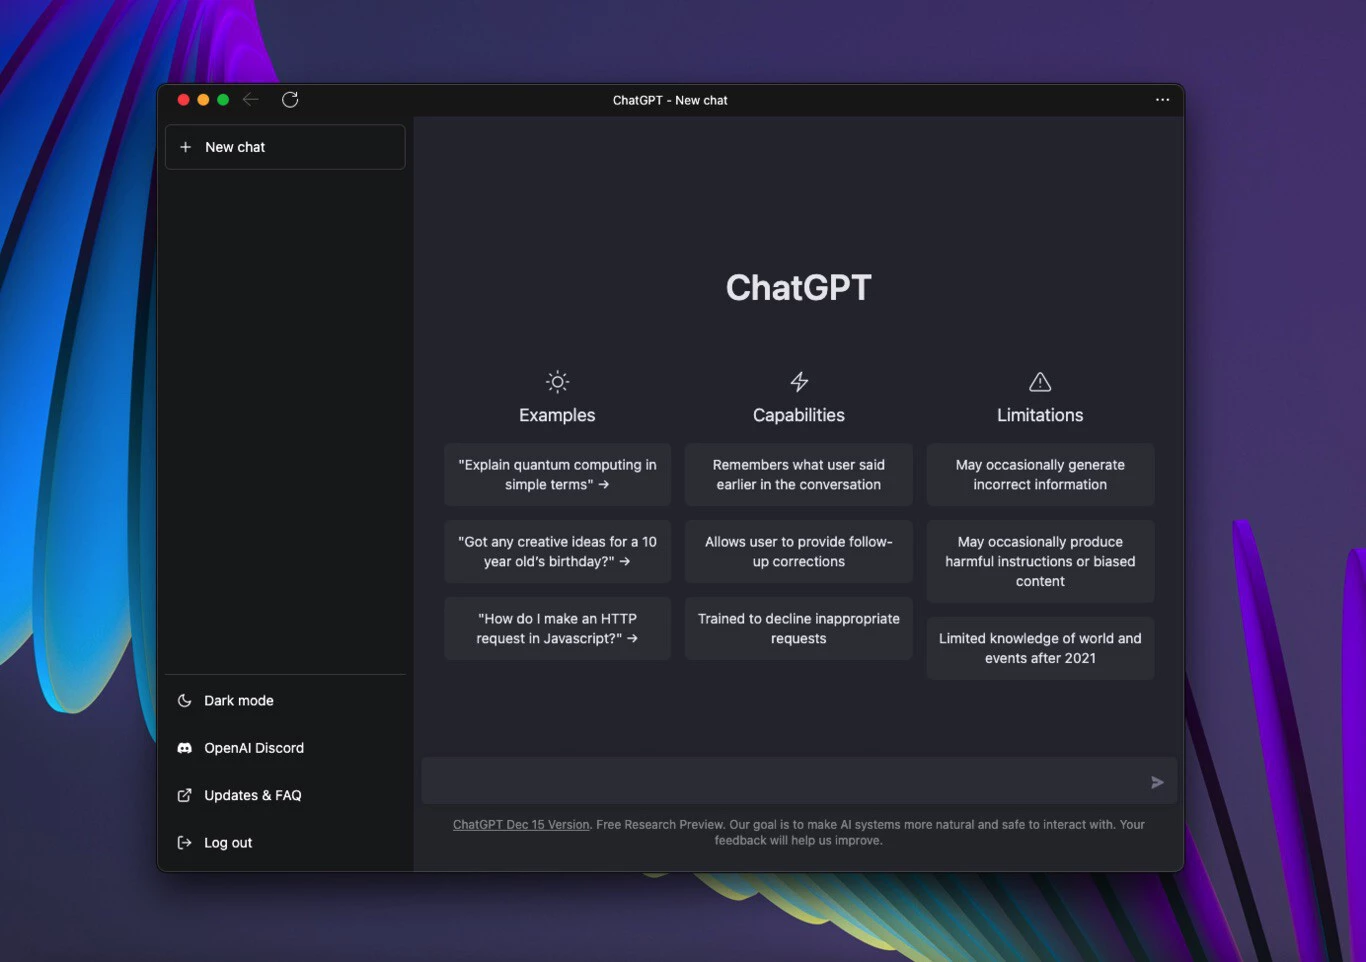Toggle Dark mode in the sidebar
The image size is (1366, 962).
pos(238,701)
